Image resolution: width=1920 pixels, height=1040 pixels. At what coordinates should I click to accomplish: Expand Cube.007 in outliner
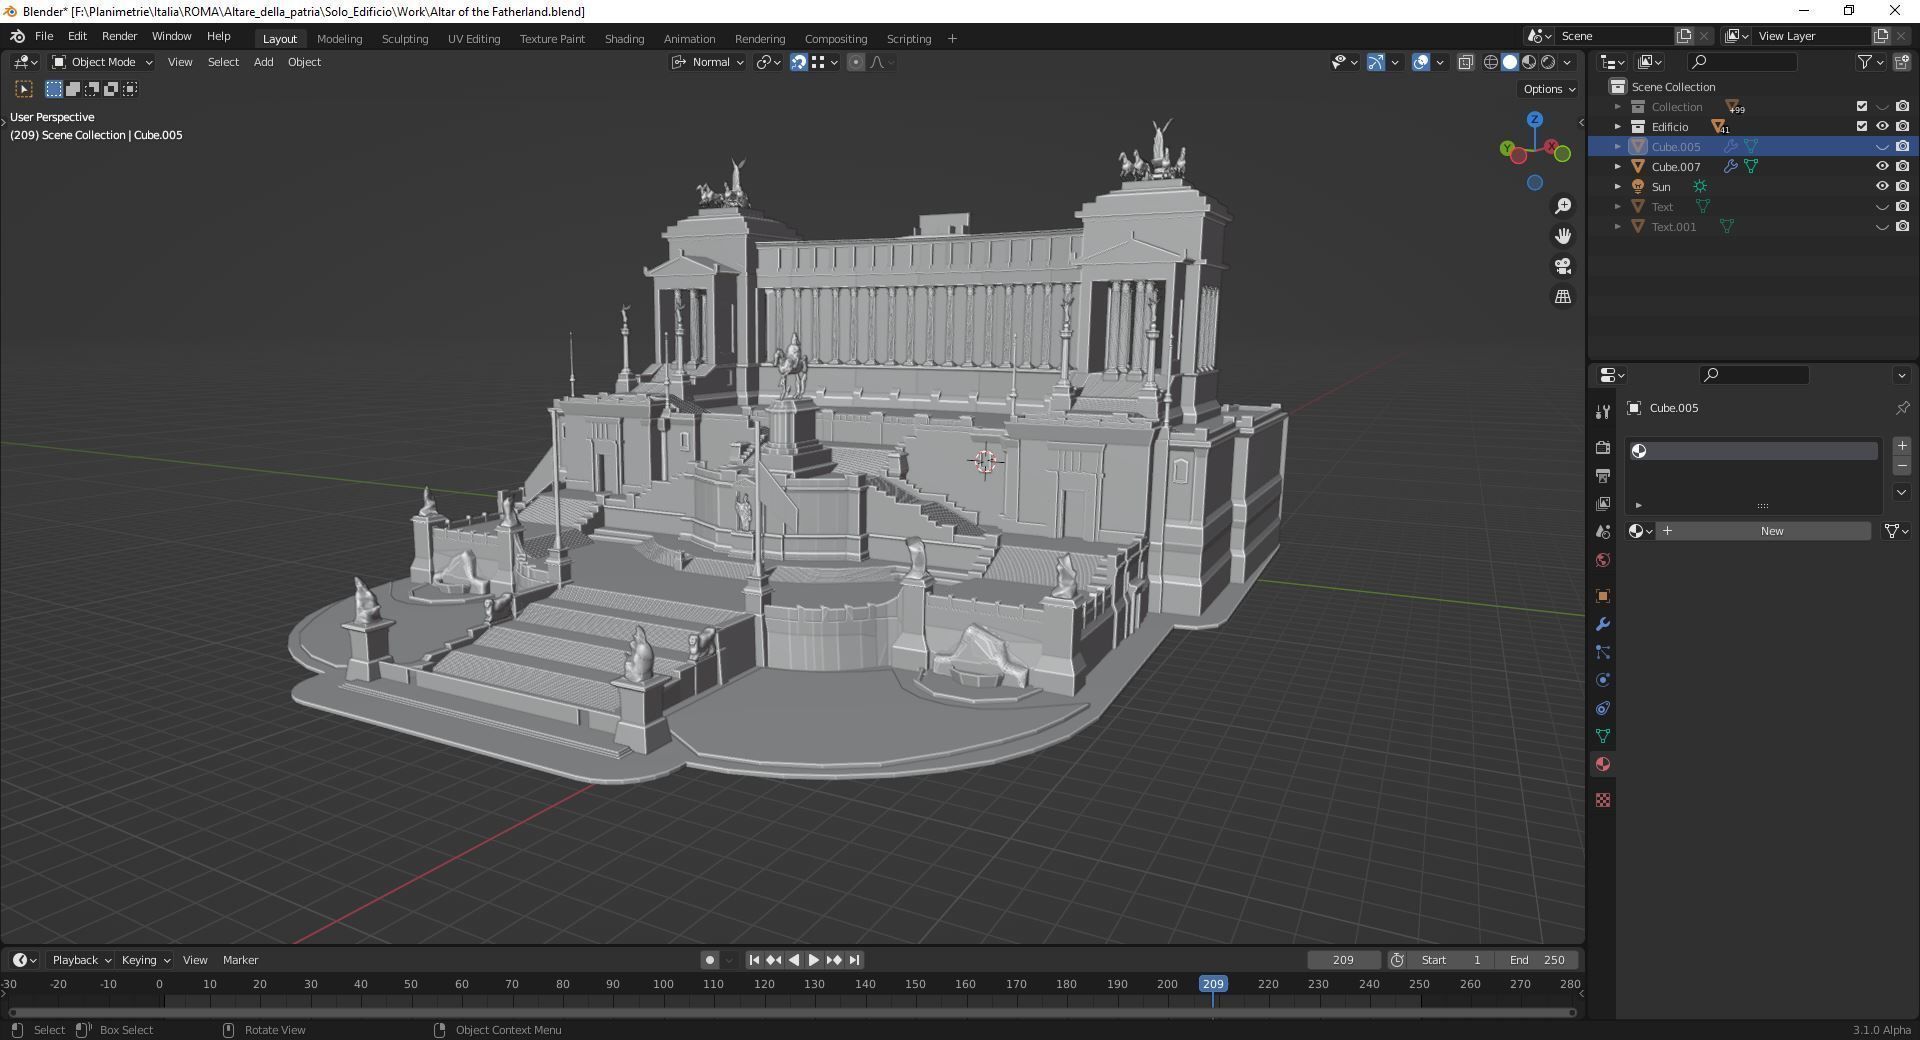1618,167
